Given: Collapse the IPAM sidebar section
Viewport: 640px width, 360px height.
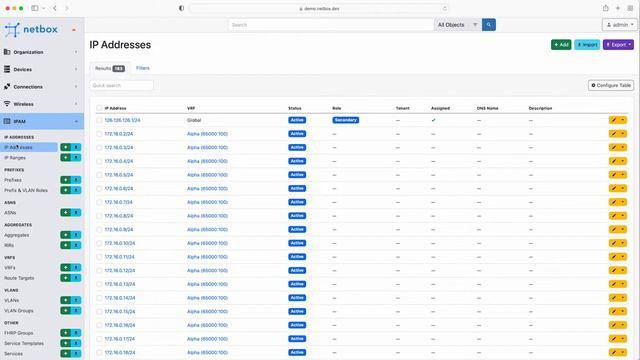Looking at the screenshot, I should coord(42,121).
